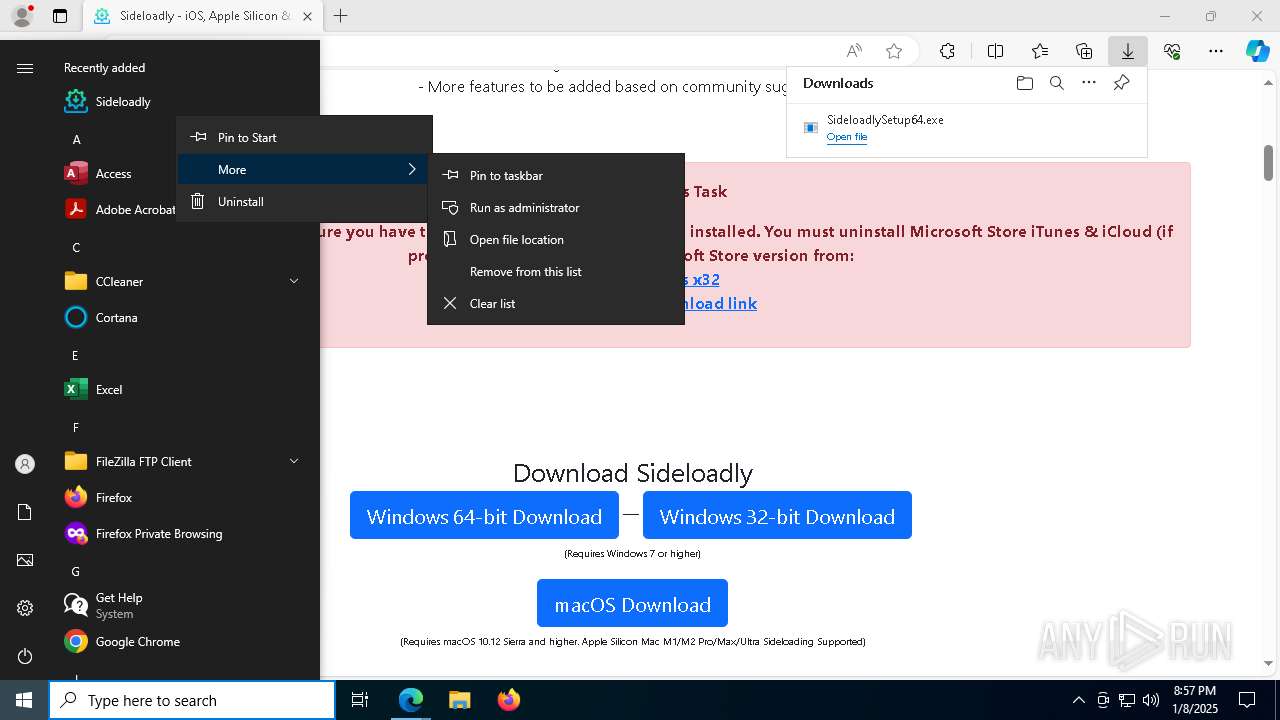Screen dimensions: 1280x720
Task: Open Edge Extensions puzzle icon
Action: tap(947, 51)
